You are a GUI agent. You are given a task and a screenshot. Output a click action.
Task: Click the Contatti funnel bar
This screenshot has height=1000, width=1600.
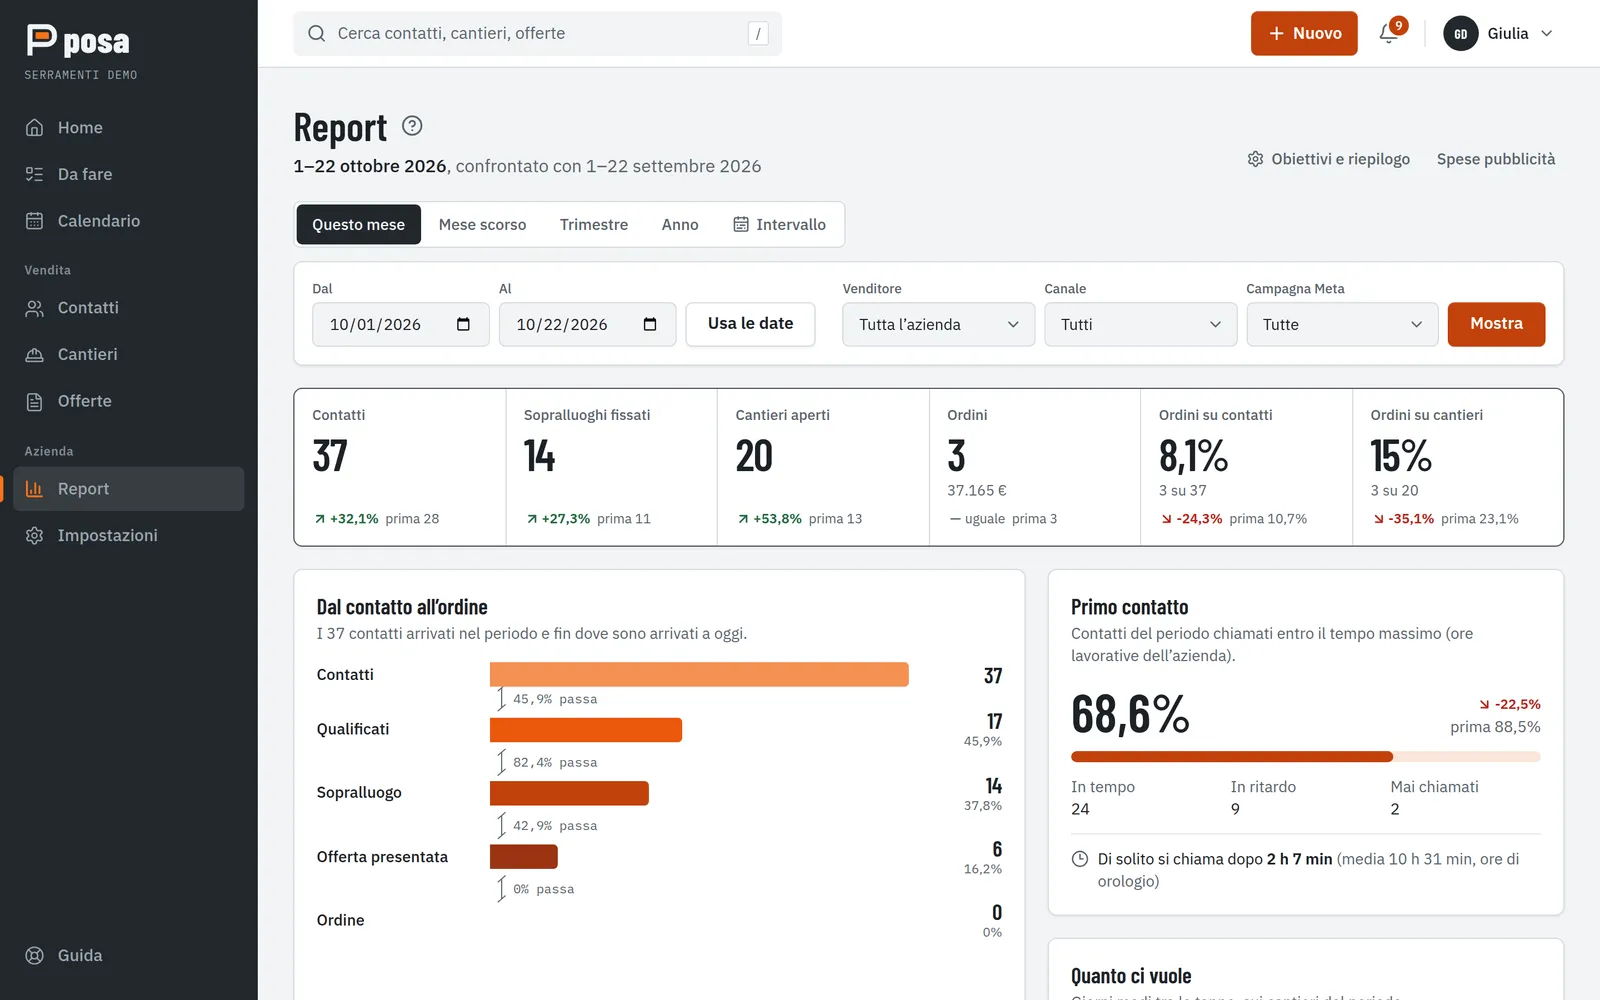coord(699,674)
